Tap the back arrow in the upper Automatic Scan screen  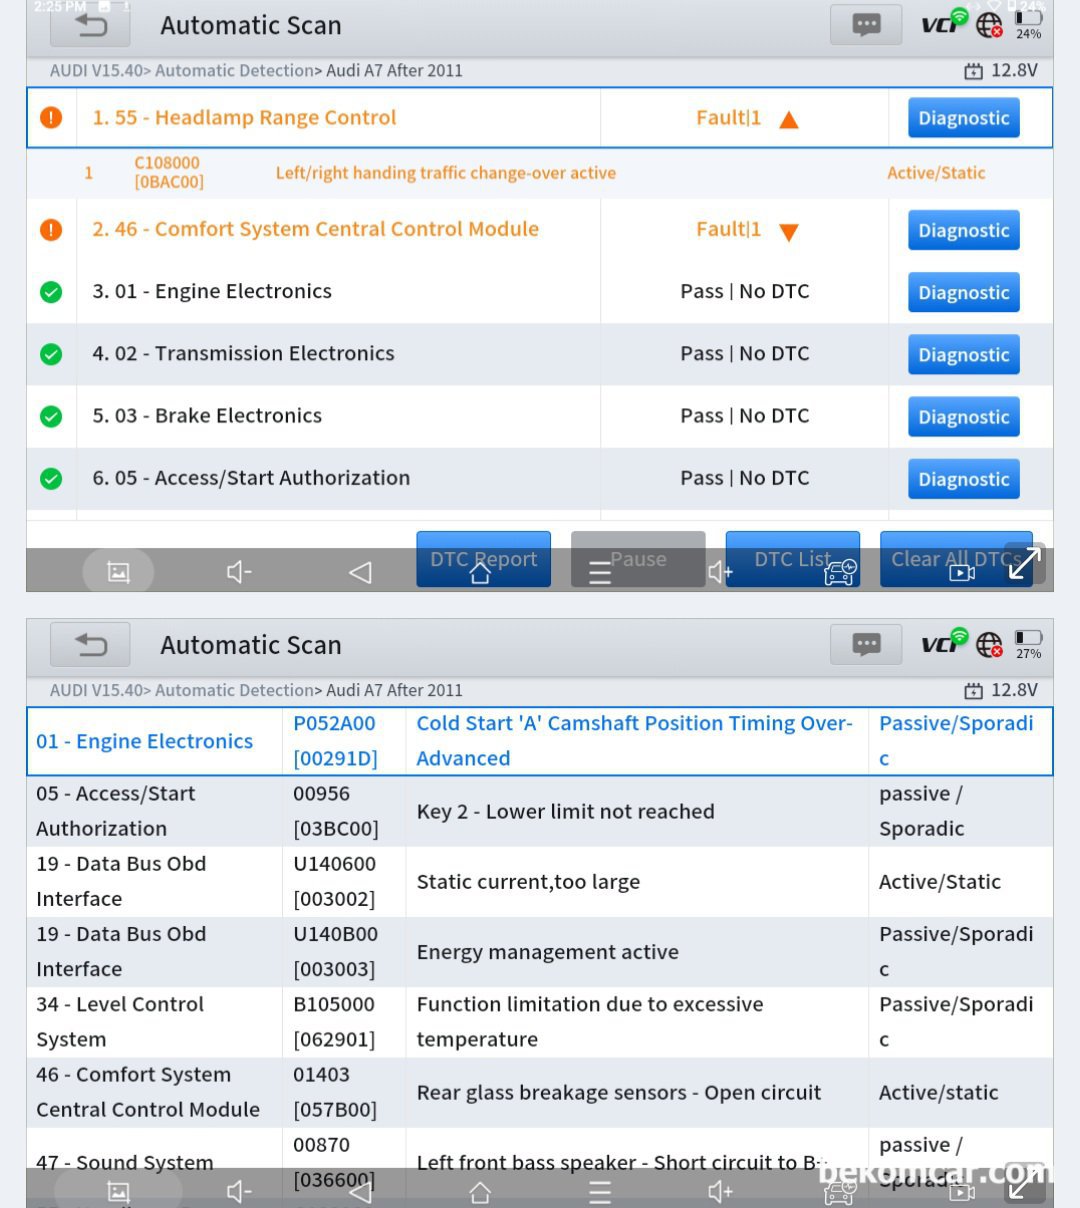(90, 26)
